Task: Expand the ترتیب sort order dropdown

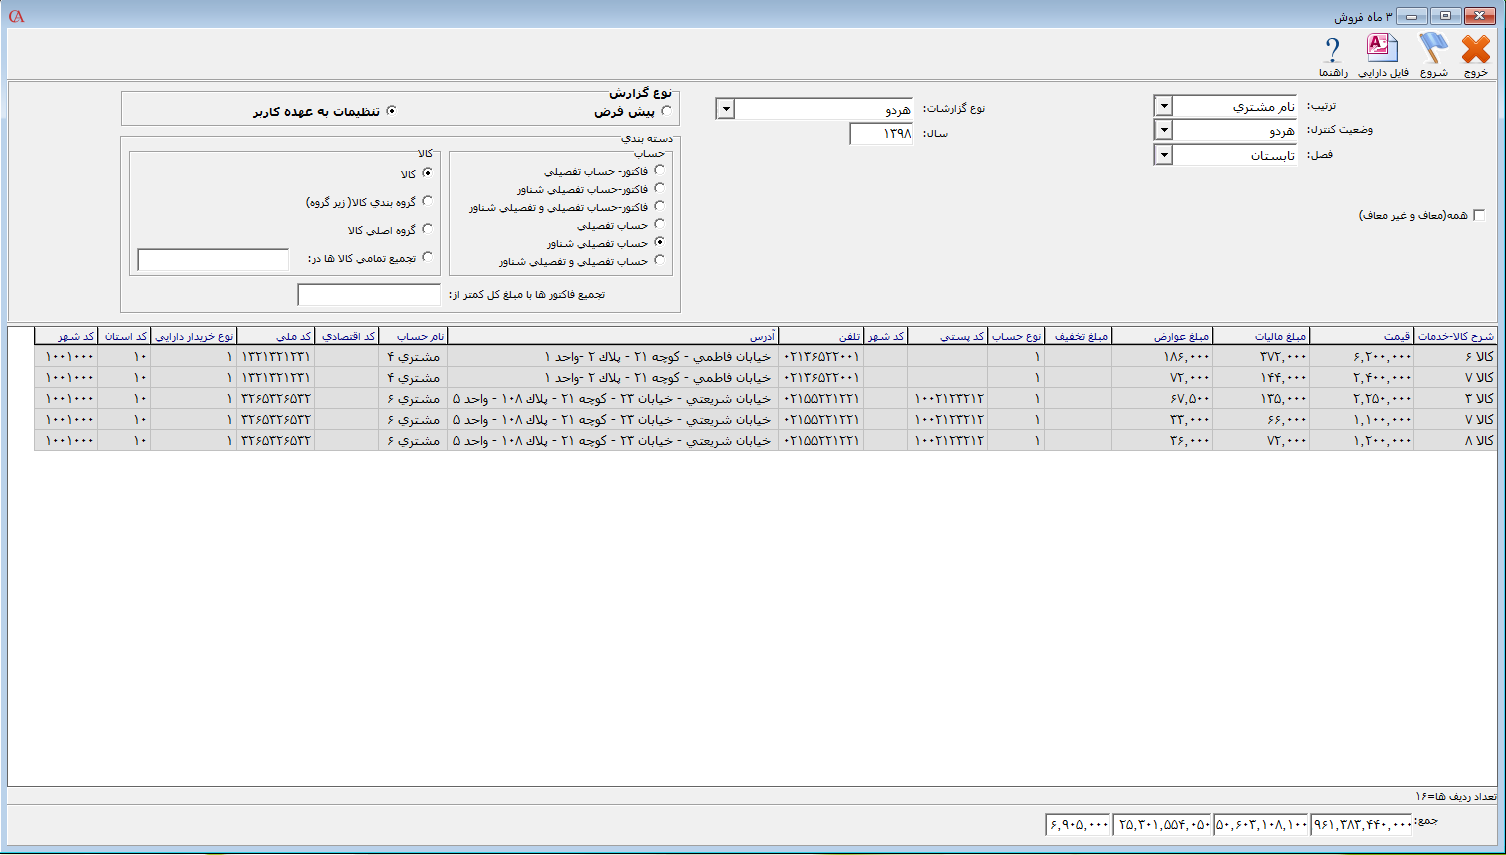Action: 1163,106
